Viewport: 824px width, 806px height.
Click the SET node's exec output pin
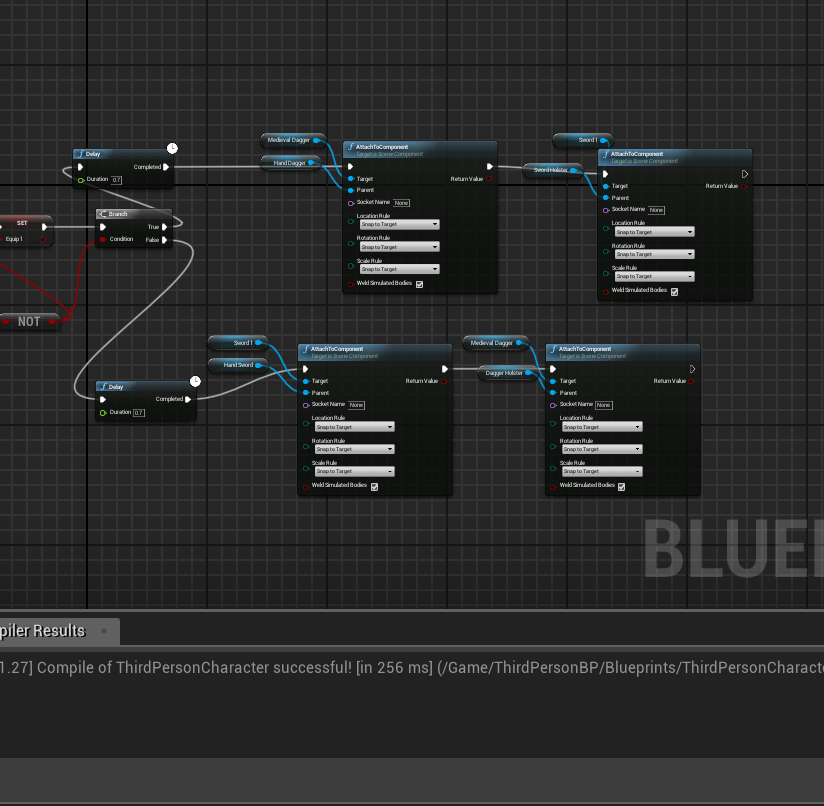45,227
